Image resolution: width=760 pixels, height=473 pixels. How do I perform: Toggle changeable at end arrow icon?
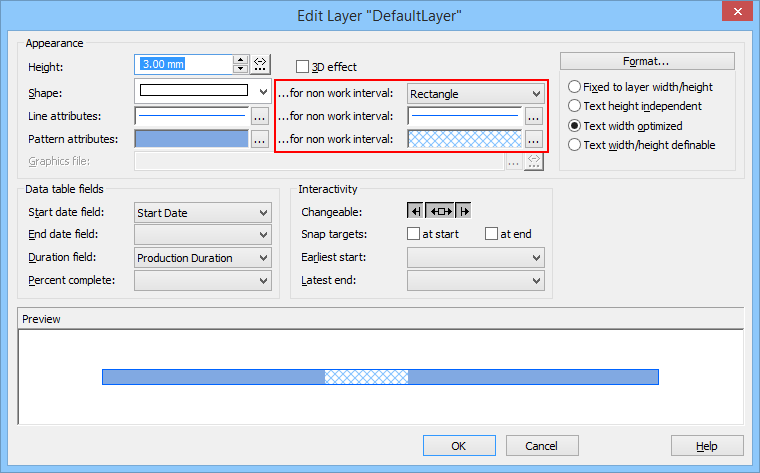tap(463, 211)
